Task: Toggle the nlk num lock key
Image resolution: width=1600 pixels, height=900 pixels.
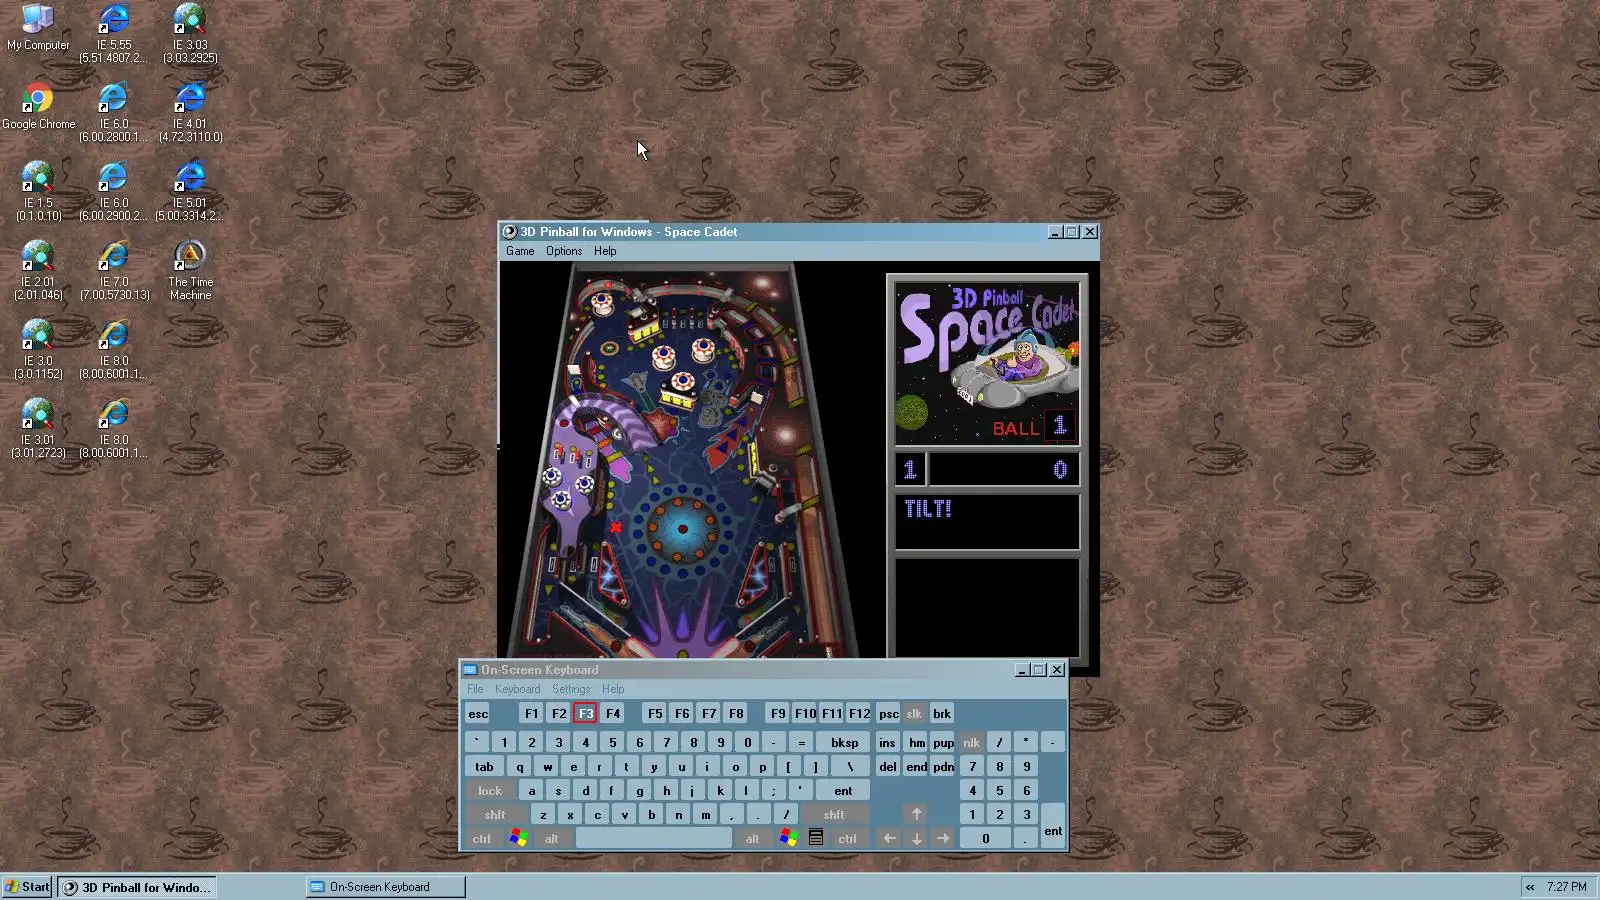Action: coord(971,742)
